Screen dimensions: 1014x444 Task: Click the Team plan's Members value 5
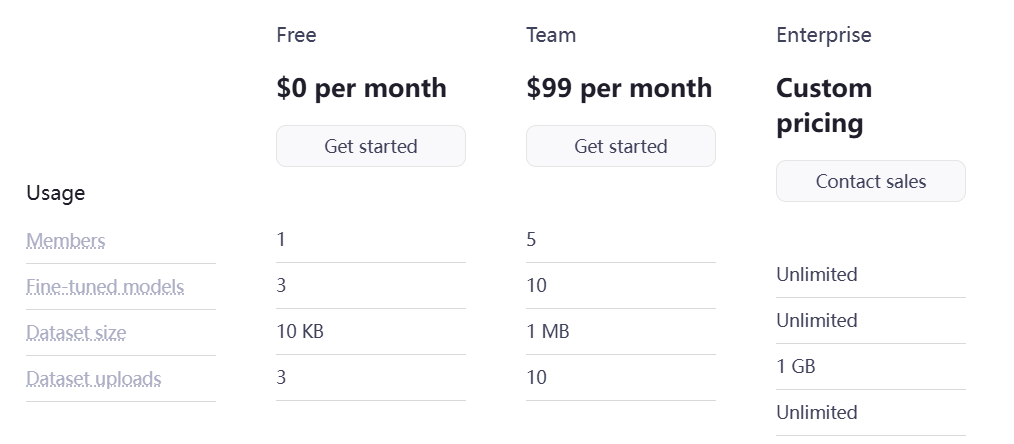coord(531,240)
